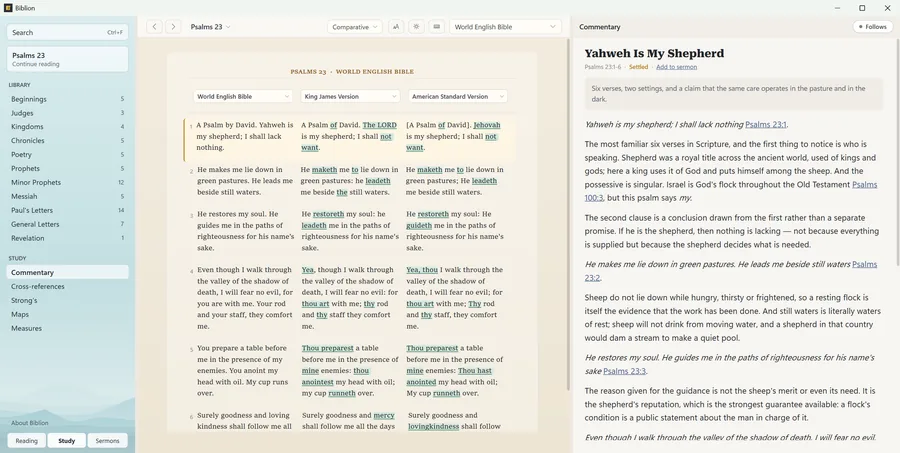The width and height of the screenshot is (900, 453).
Task: Open the Psalms 23 chapter picker
Action: [x=210, y=26]
